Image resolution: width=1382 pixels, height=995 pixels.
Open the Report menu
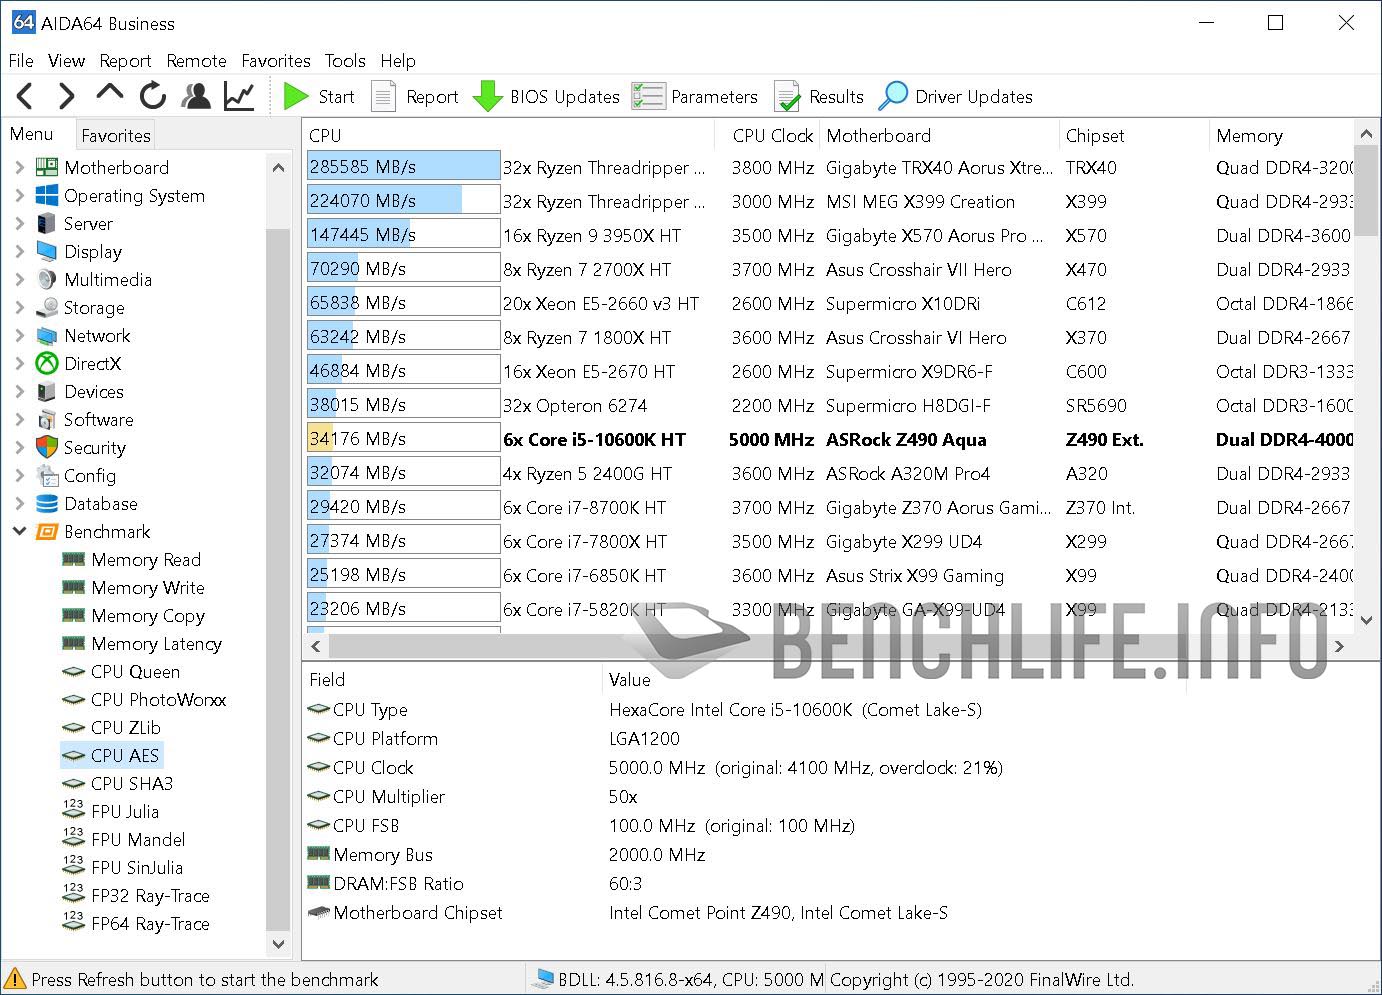(x=125, y=61)
